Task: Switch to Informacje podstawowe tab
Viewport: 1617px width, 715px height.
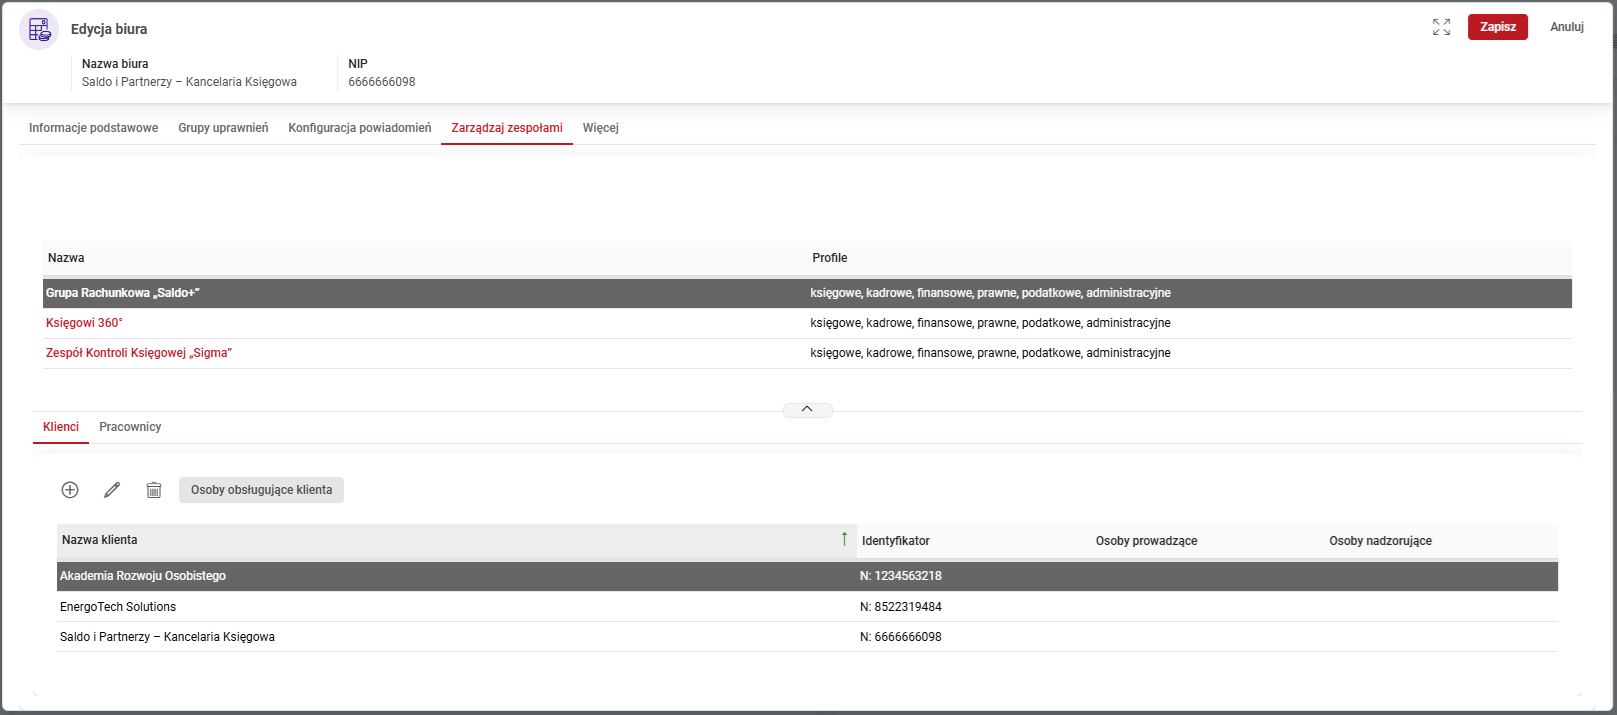Action: click(93, 128)
